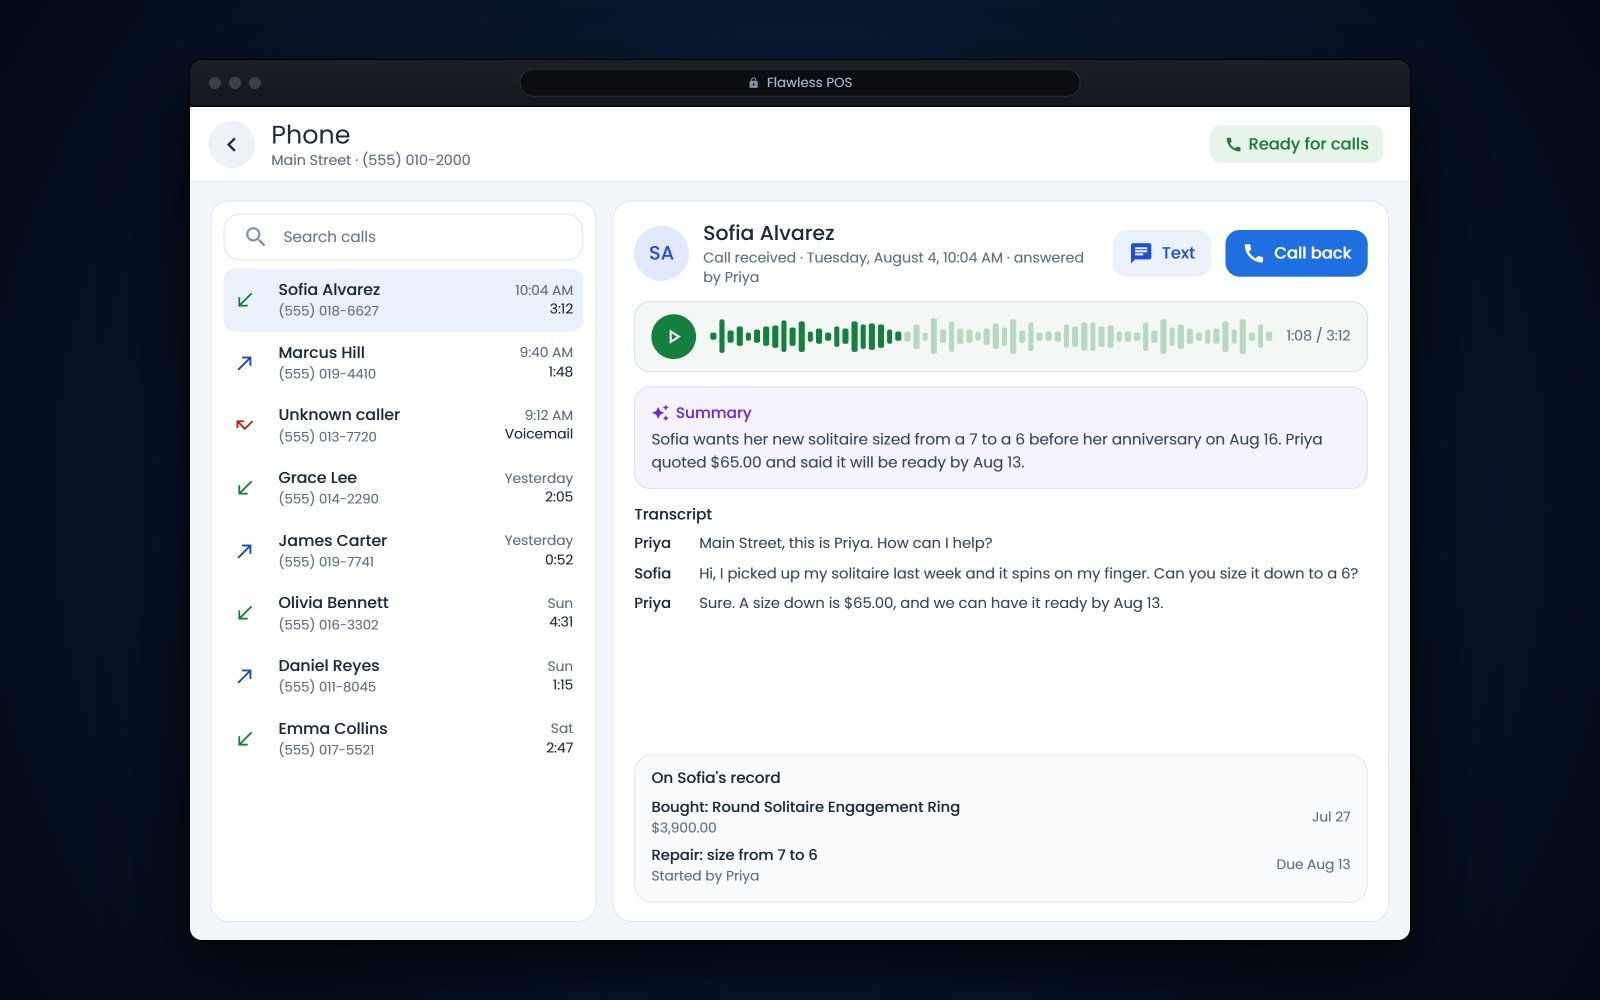Send a Text to Sofia Alvarez

pos(1162,253)
